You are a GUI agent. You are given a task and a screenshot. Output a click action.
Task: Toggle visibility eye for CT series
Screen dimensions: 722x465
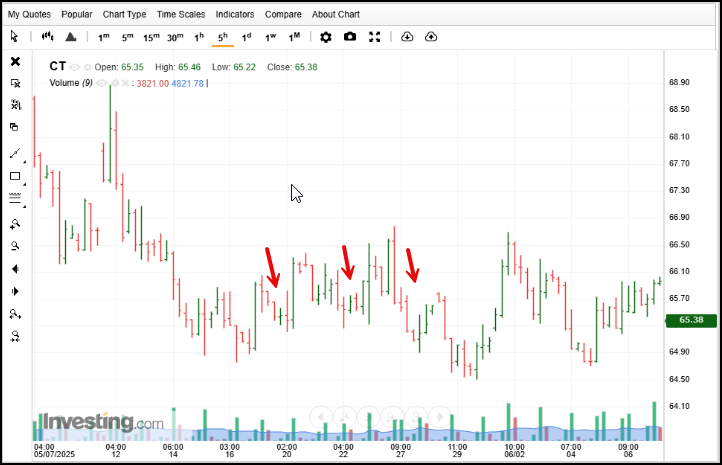[x=75, y=67]
